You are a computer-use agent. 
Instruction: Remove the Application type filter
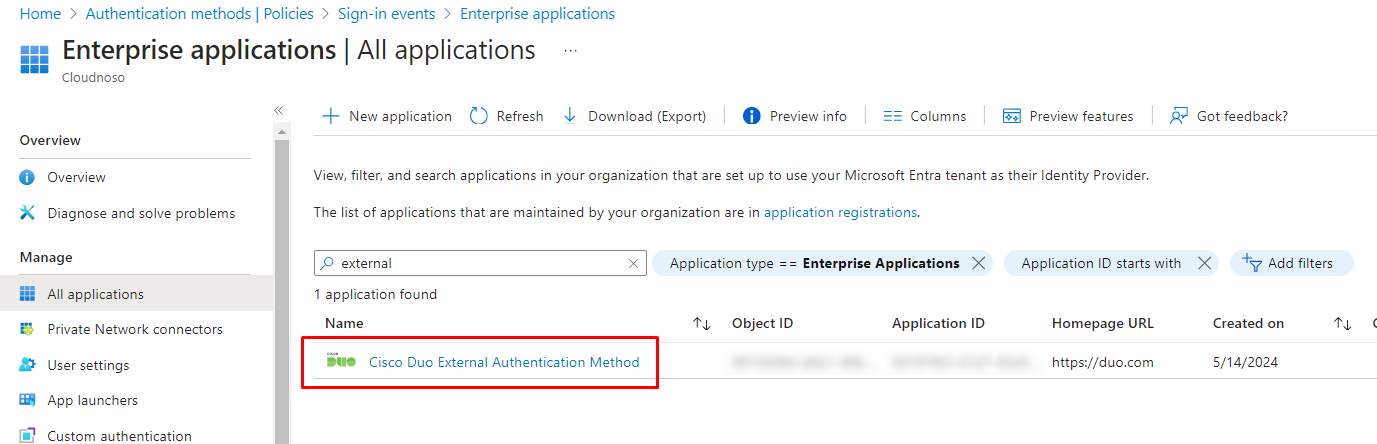click(x=979, y=263)
